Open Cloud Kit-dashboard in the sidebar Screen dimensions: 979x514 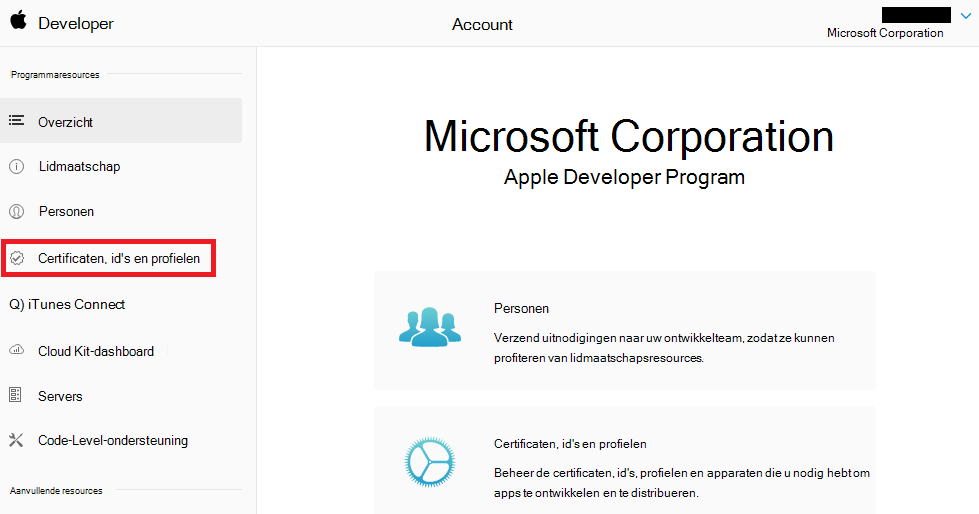click(96, 352)
